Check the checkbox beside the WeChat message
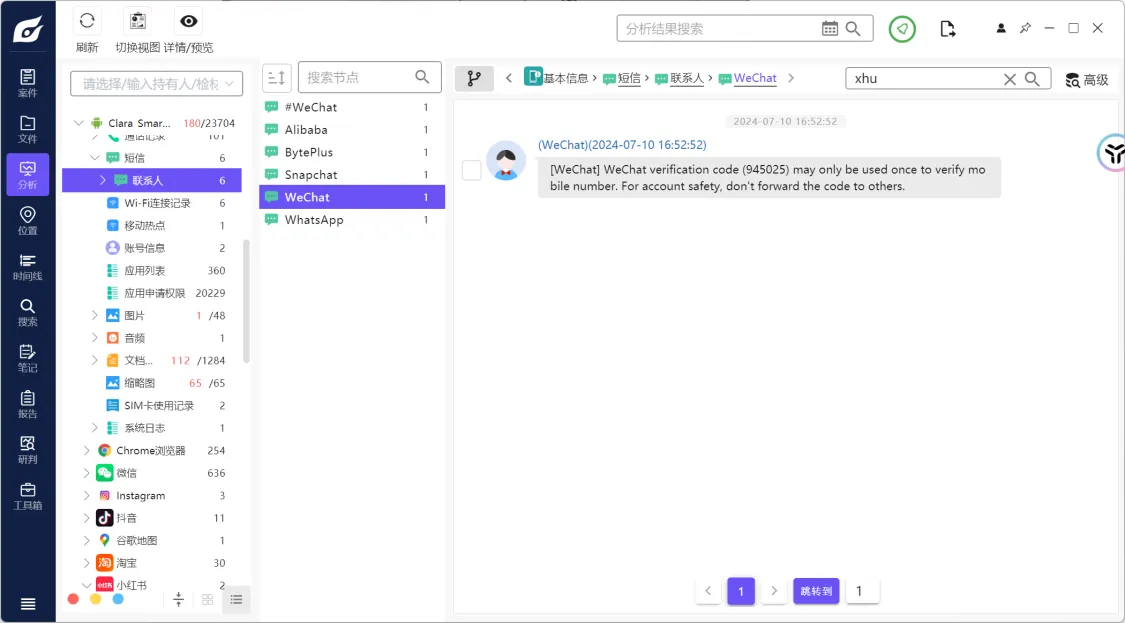 471,170
